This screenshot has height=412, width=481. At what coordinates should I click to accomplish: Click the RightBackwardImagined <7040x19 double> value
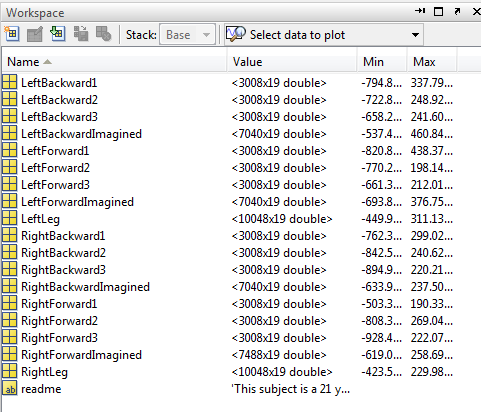coord(279,287)
